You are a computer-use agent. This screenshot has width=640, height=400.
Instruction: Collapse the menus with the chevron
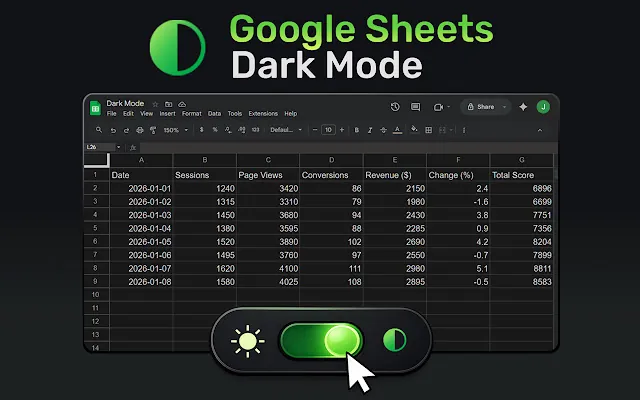[540, 130]
